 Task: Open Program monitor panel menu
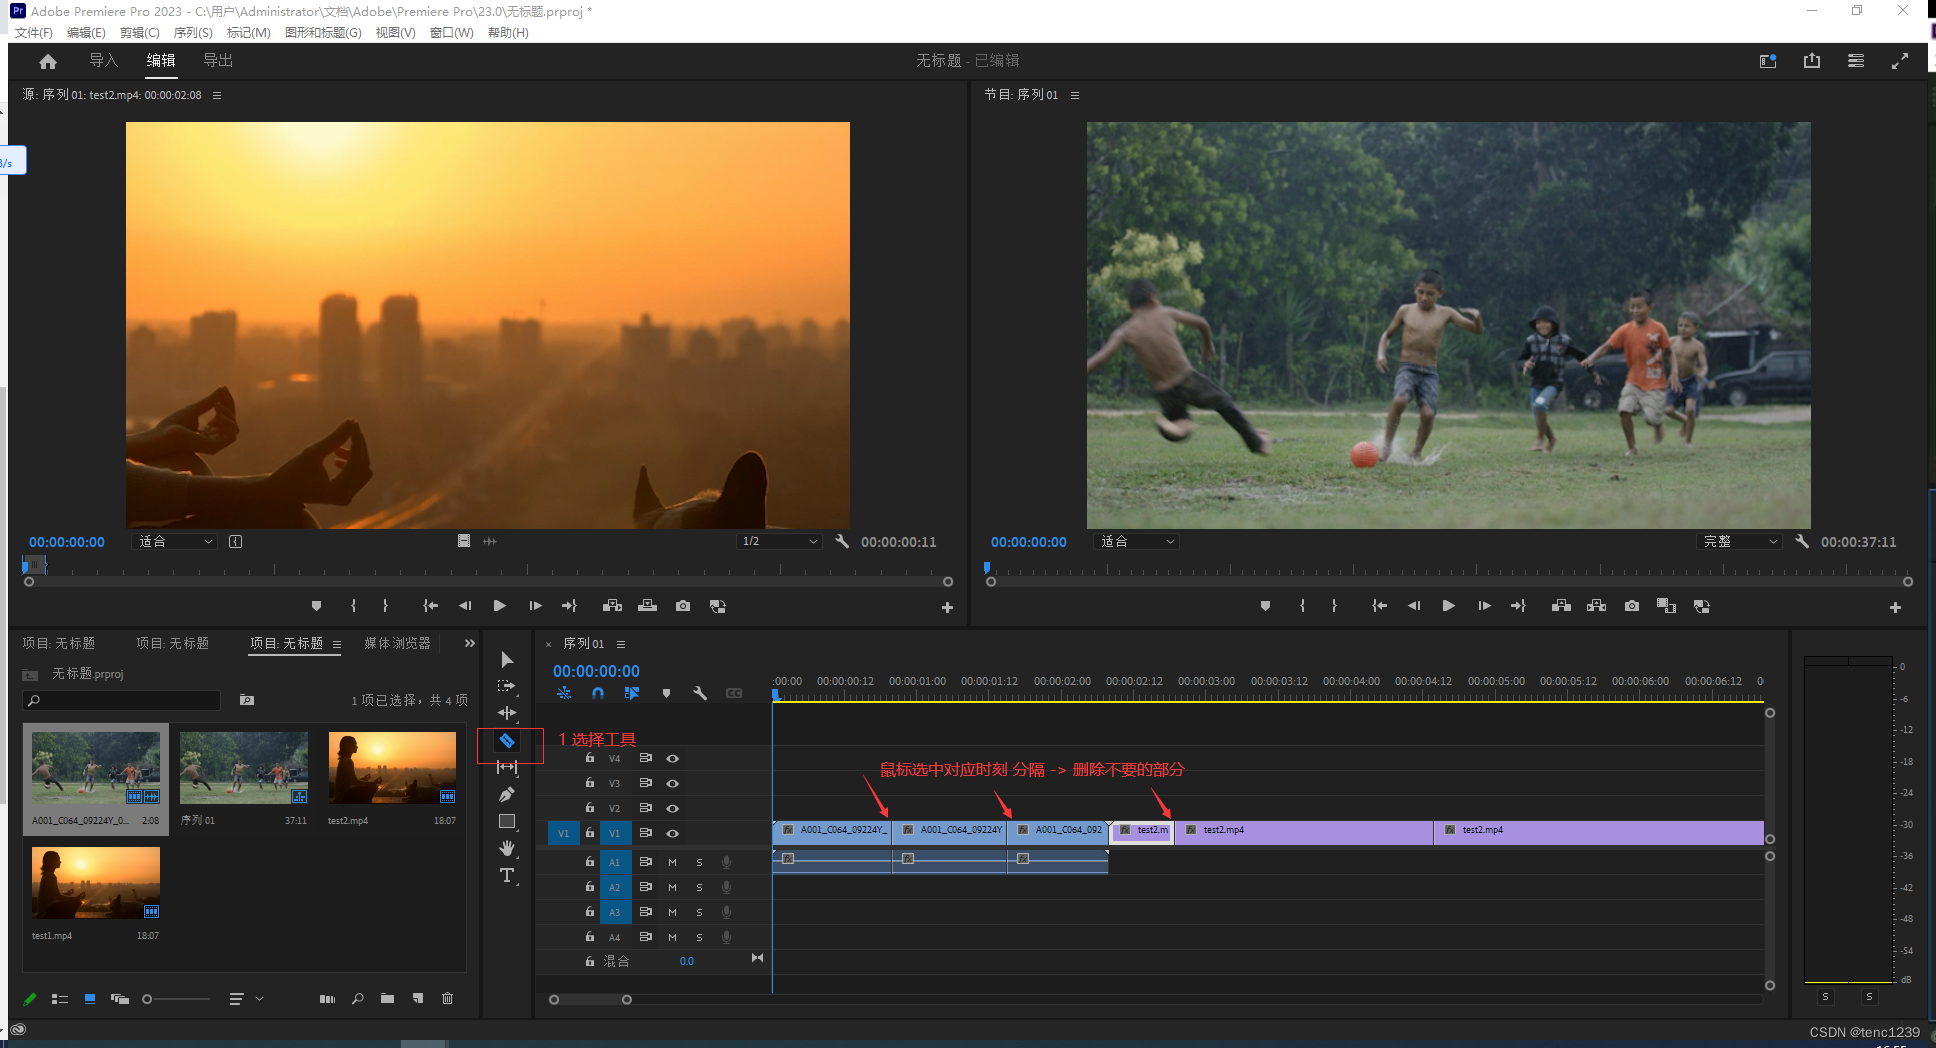[1075, 95]
